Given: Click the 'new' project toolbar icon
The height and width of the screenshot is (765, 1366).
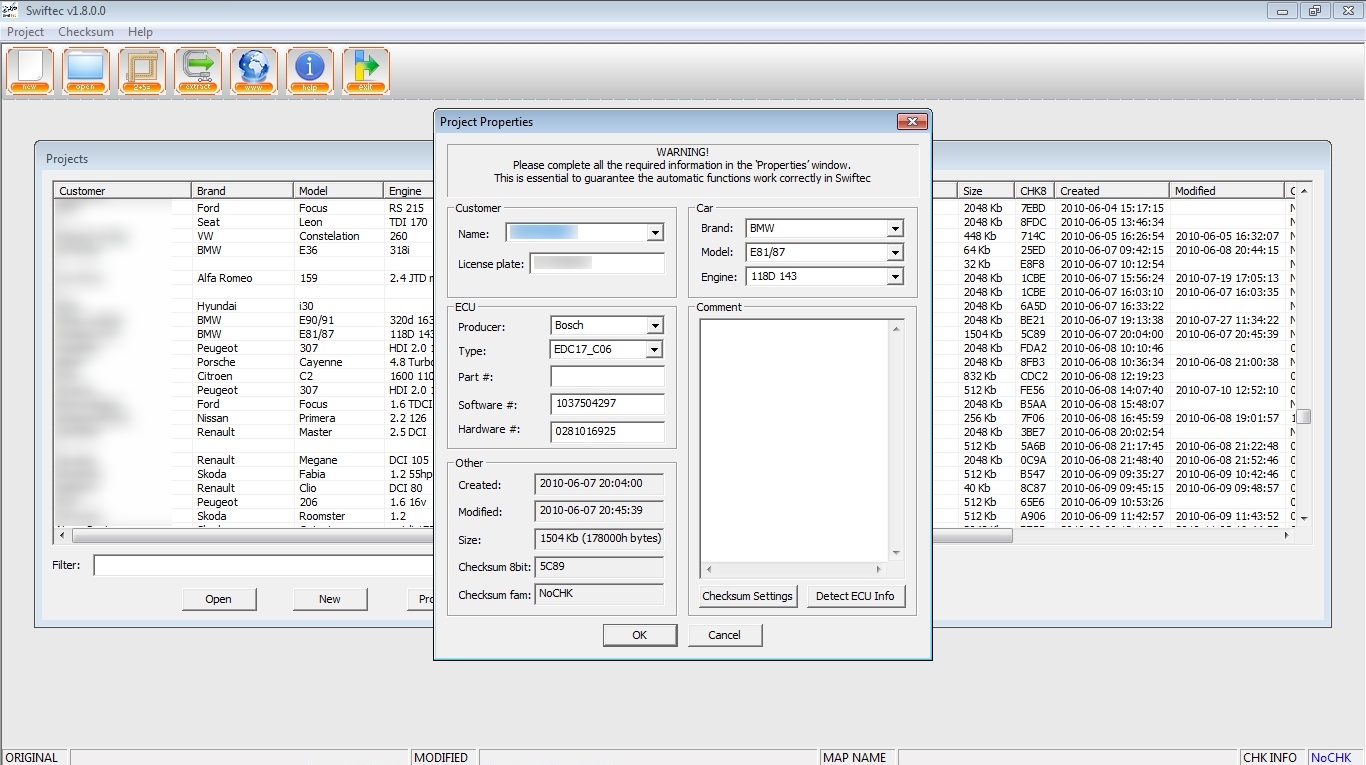Looking at the screenshot, I should tap(30, 71).
